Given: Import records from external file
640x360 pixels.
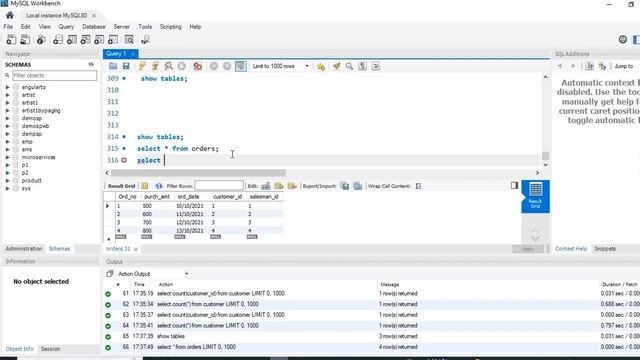Looking at the screenshot, I should (x=358, y=186).
